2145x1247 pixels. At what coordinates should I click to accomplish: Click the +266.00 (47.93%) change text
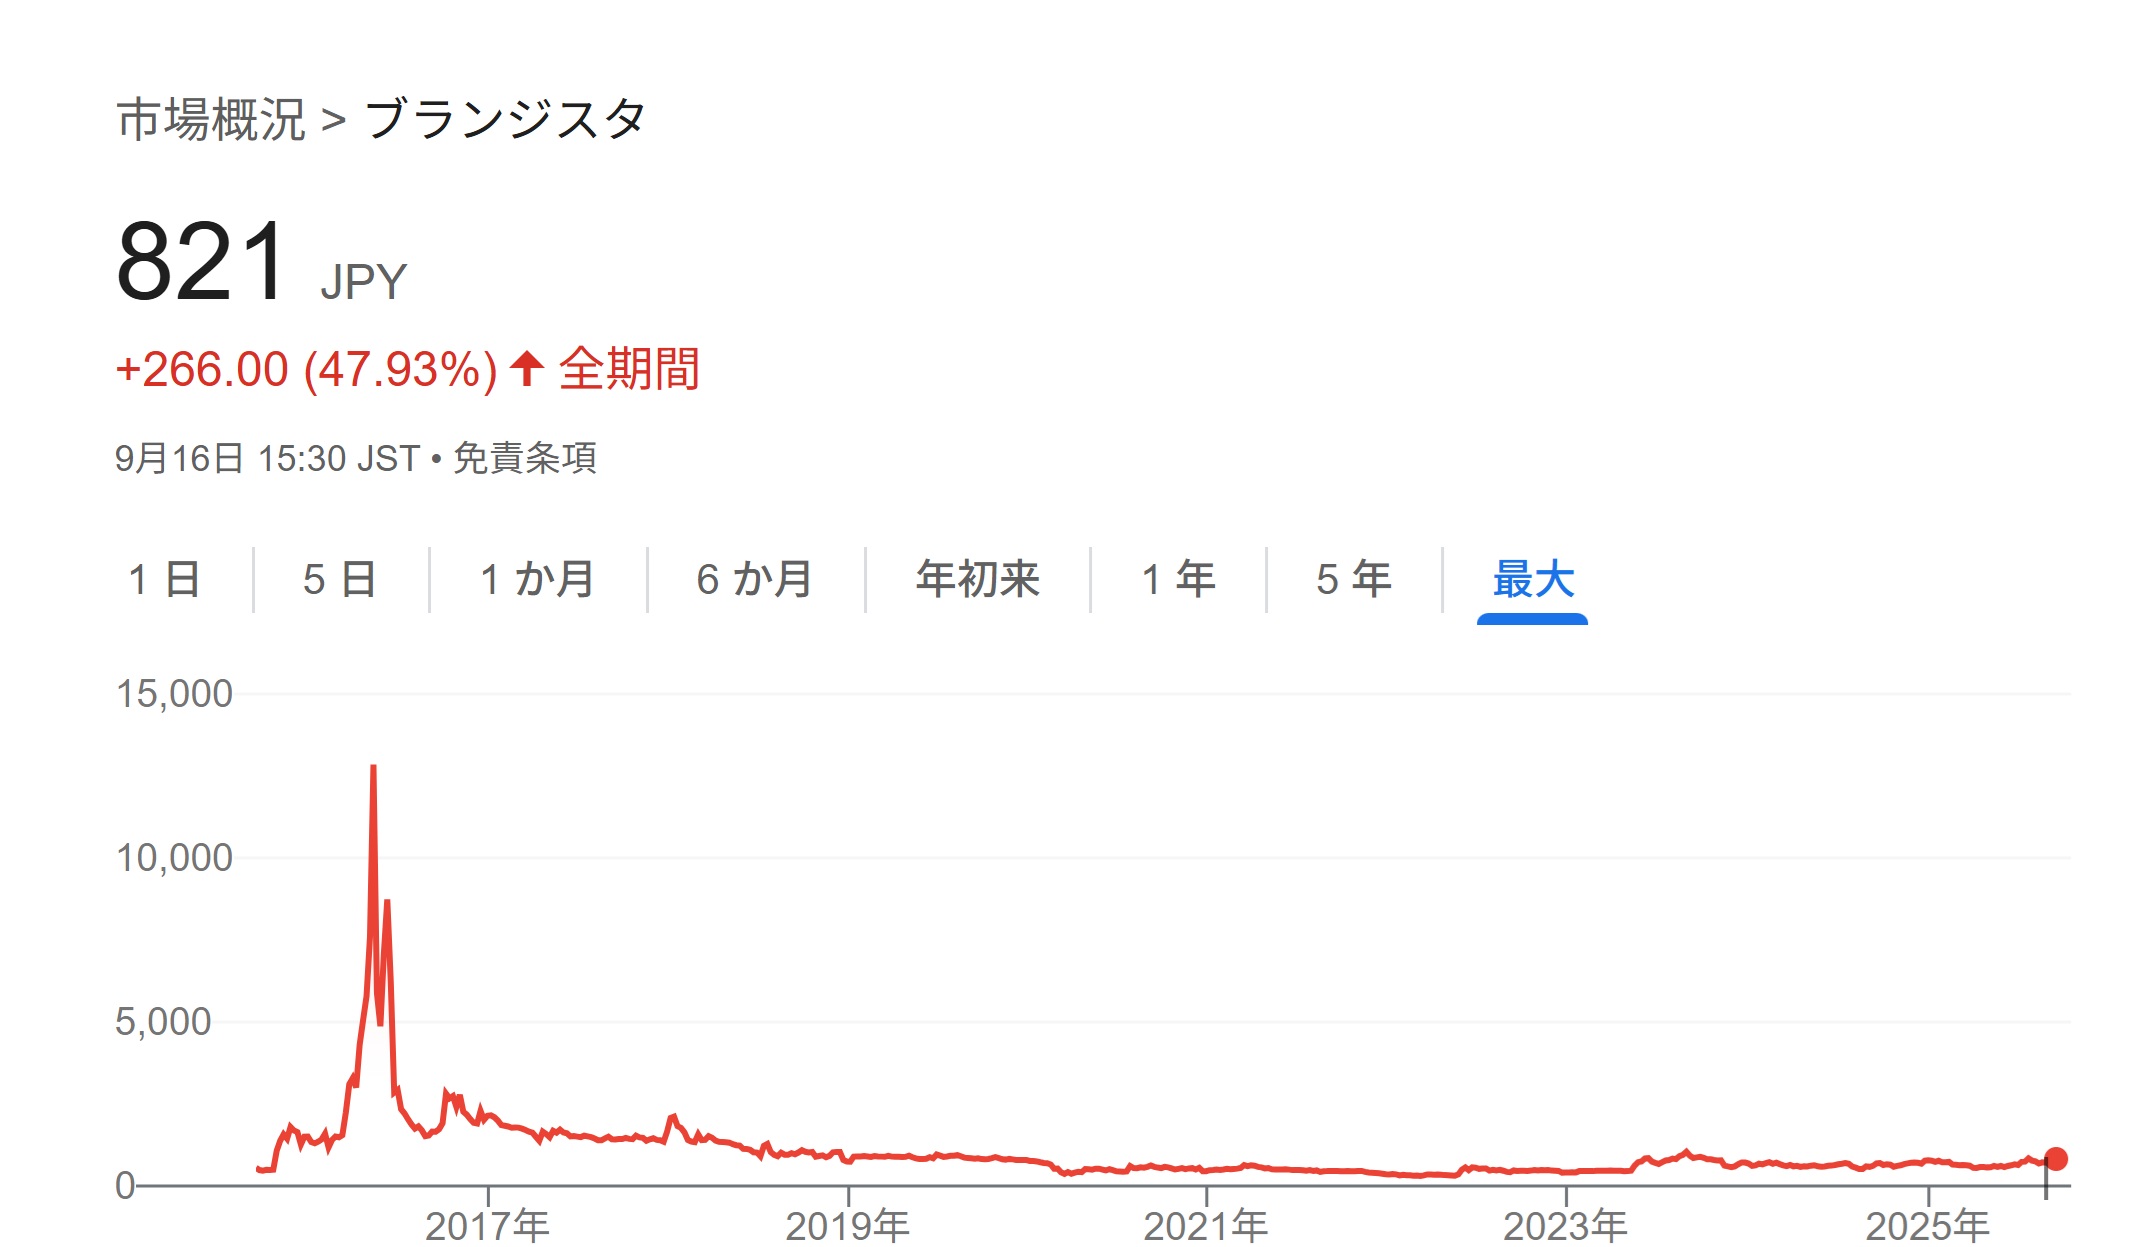coord(307,370)
